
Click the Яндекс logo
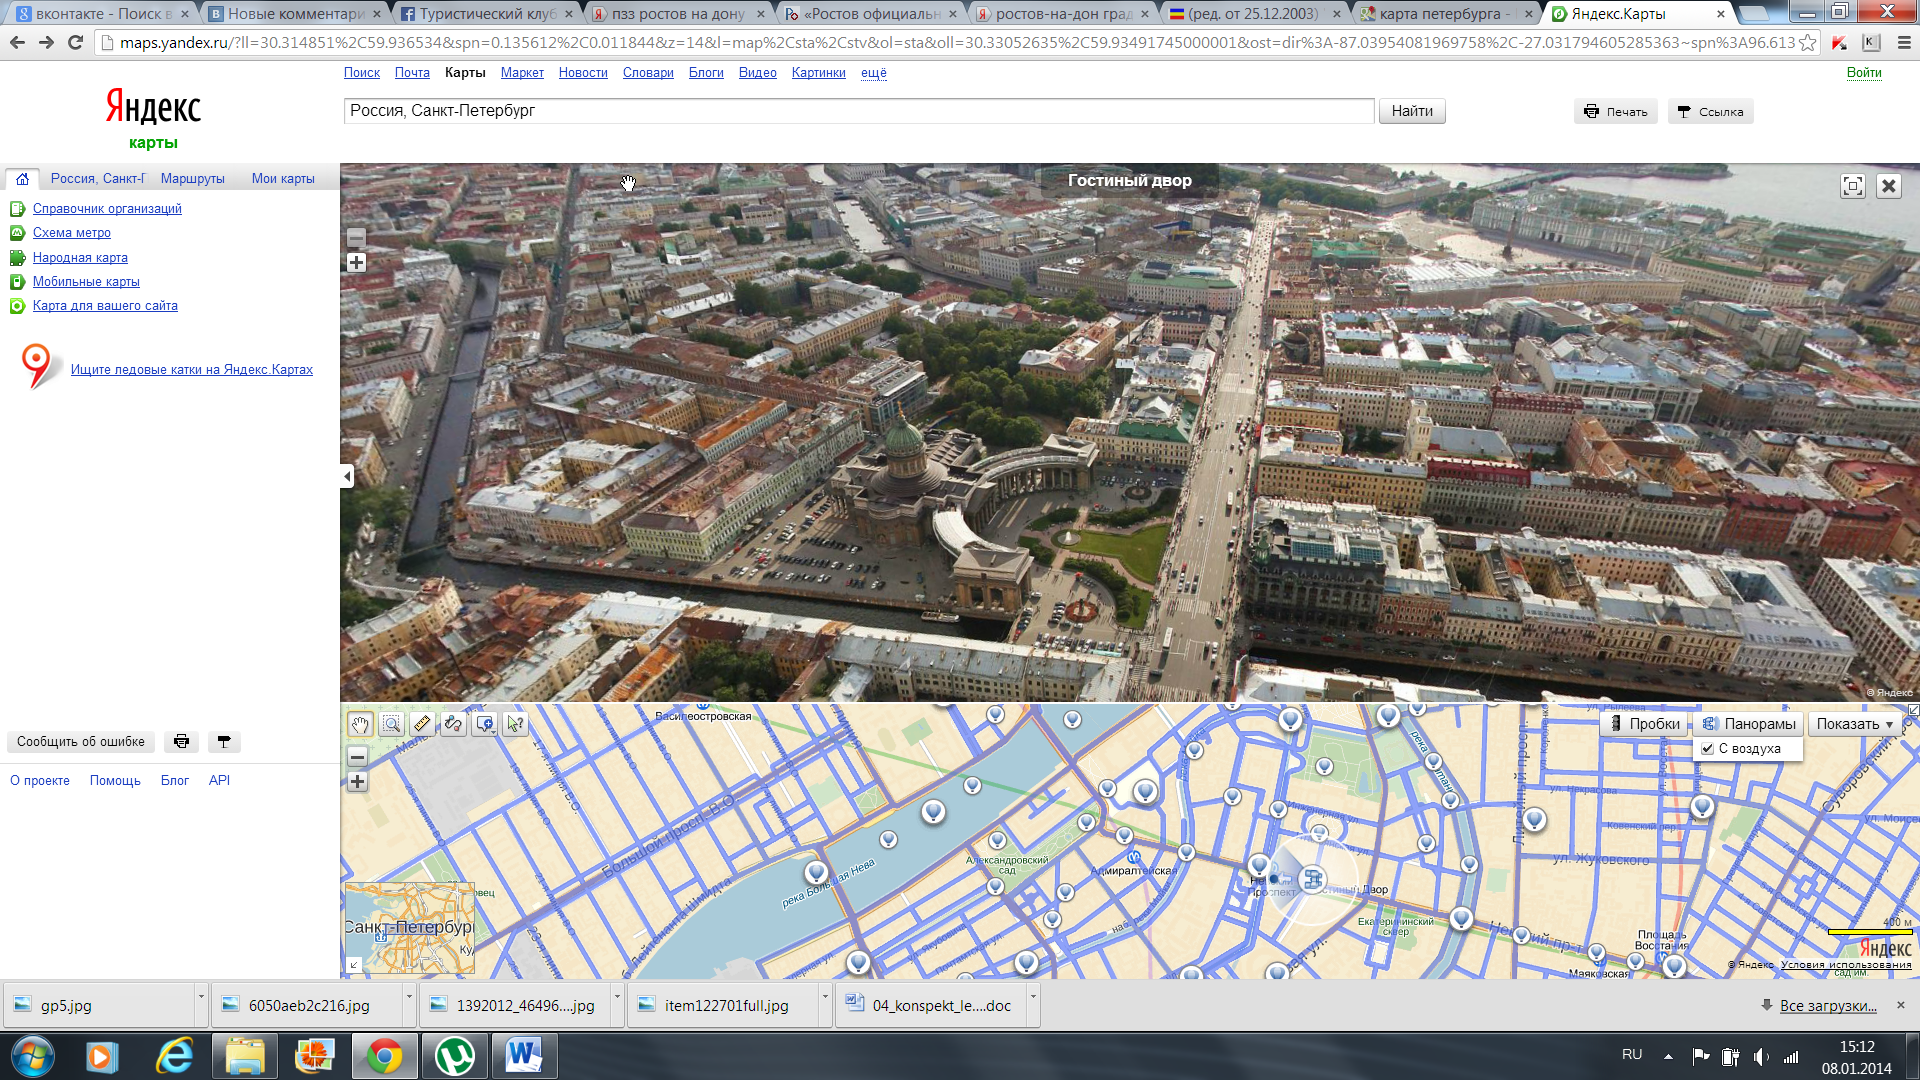pyautogui.click(x=153, y=107)
